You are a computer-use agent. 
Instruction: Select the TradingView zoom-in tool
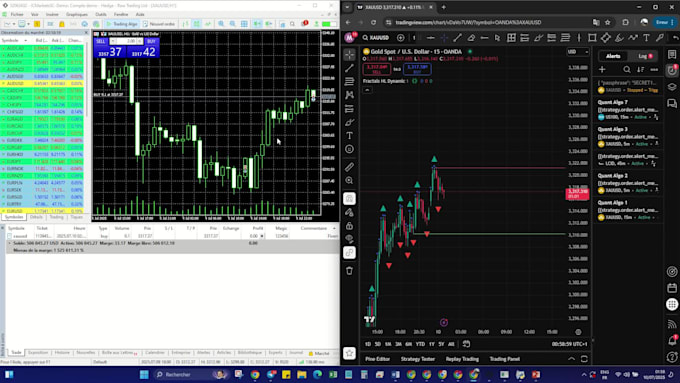click(x=350, y=180)
